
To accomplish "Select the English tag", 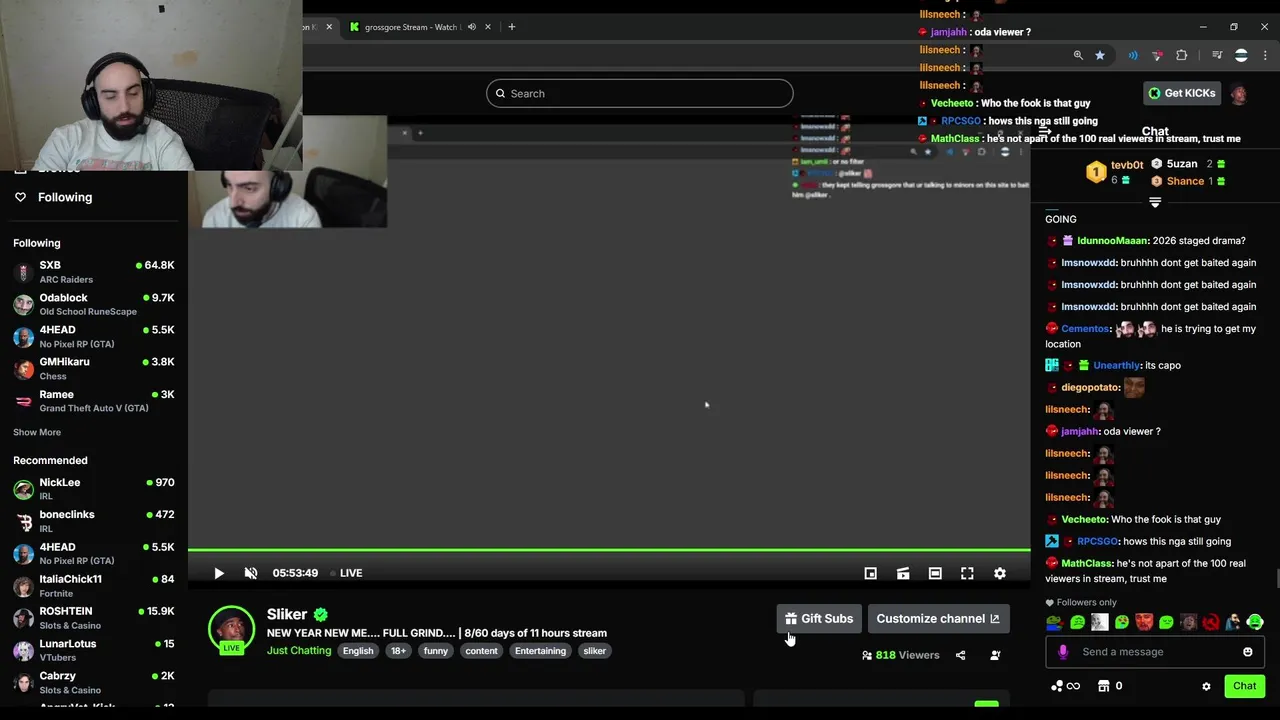I will coord(357,651).
